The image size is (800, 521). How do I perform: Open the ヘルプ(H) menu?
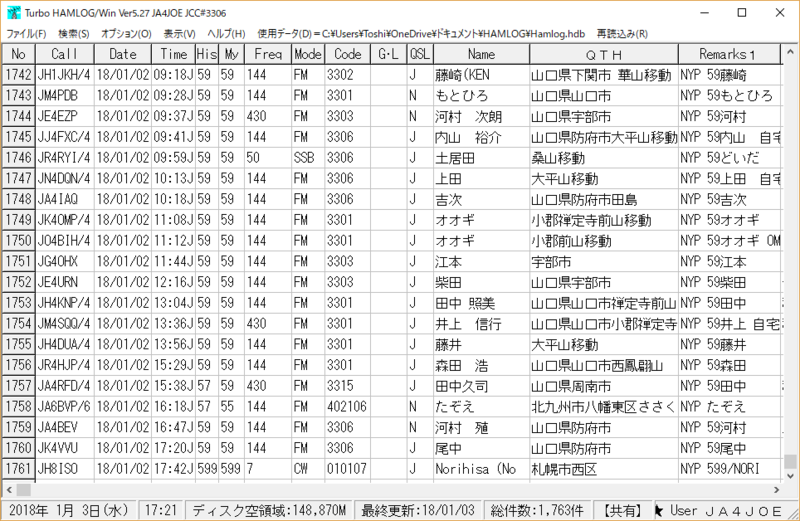click(226, 34)
